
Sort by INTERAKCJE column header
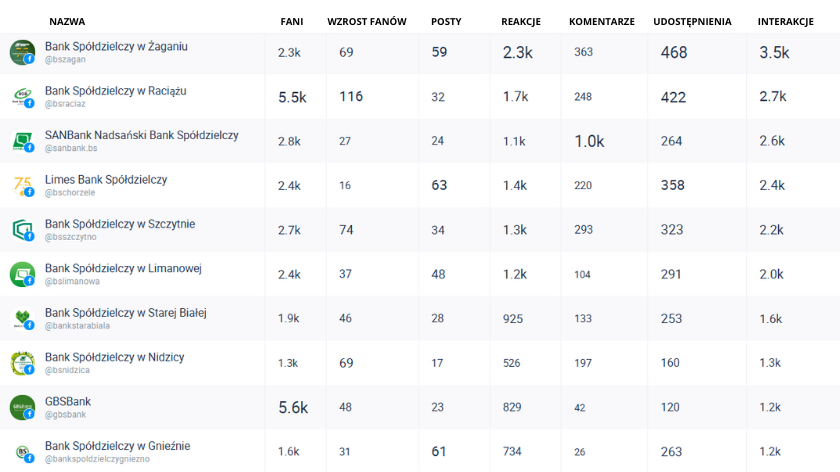pyautogui.click(x=785, y=21)
